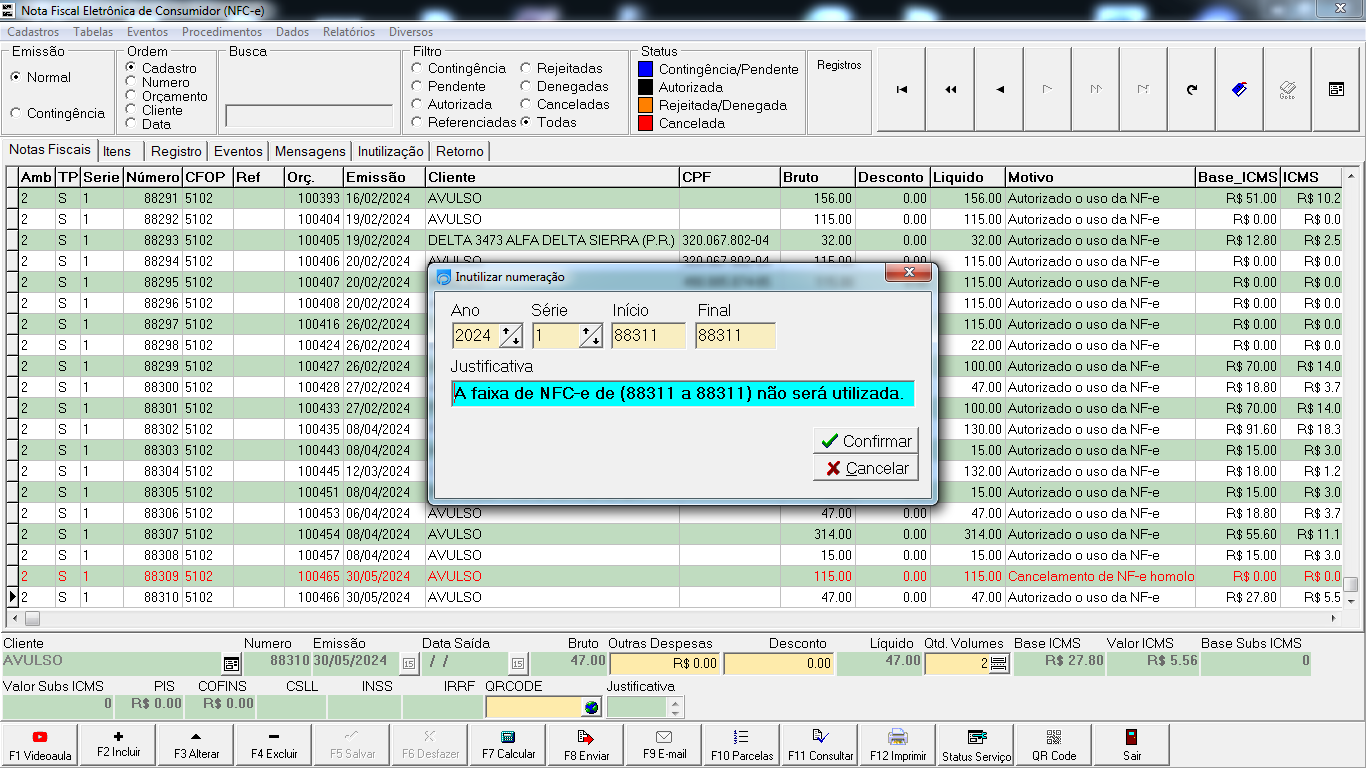Select the Canceladas filter option

pos(526,104)
